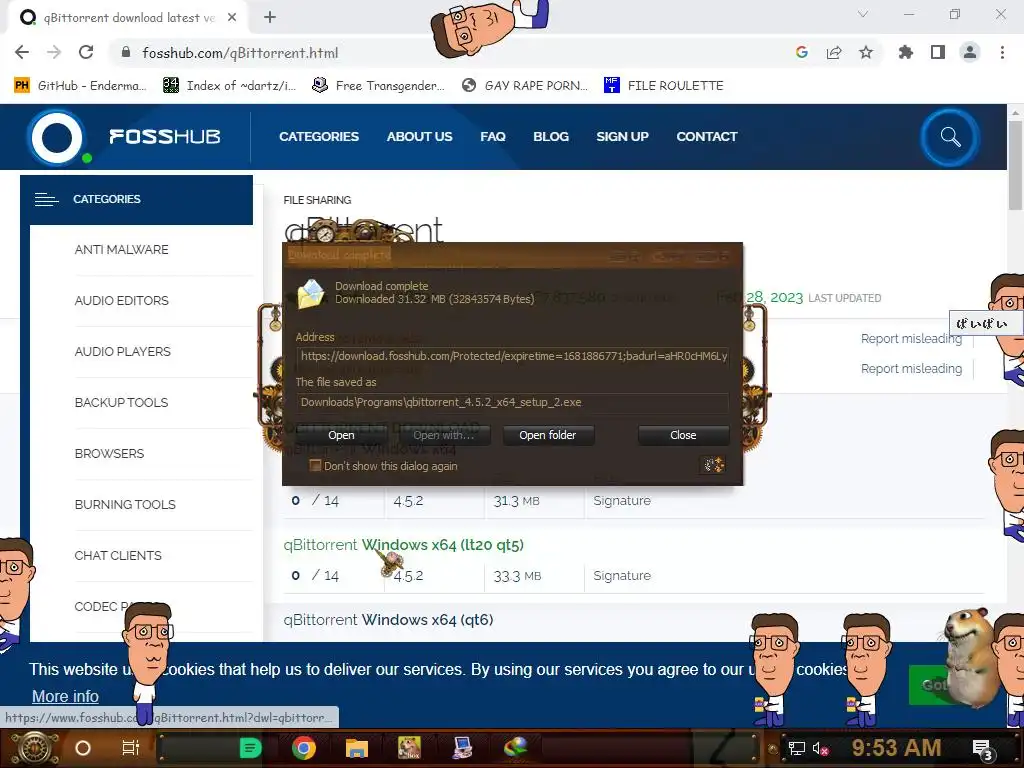Select BURNING TOOLS category

[125, 504]
